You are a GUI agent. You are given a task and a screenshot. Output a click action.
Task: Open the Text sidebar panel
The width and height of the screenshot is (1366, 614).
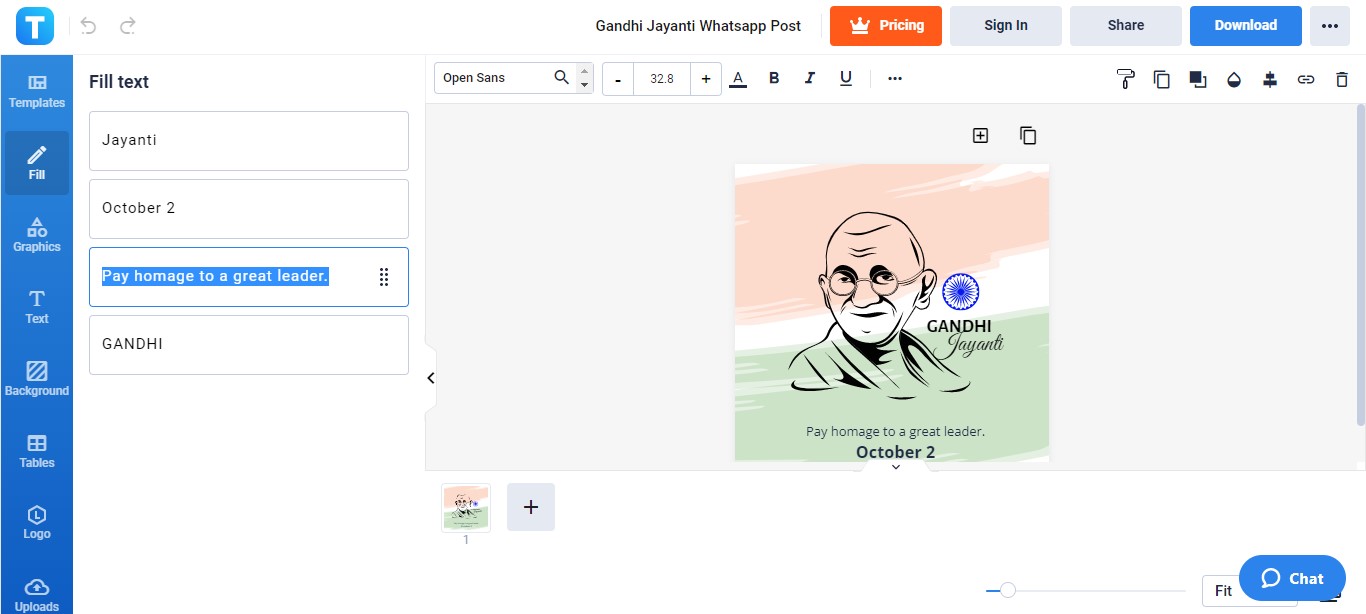click(x=37, y=307)
